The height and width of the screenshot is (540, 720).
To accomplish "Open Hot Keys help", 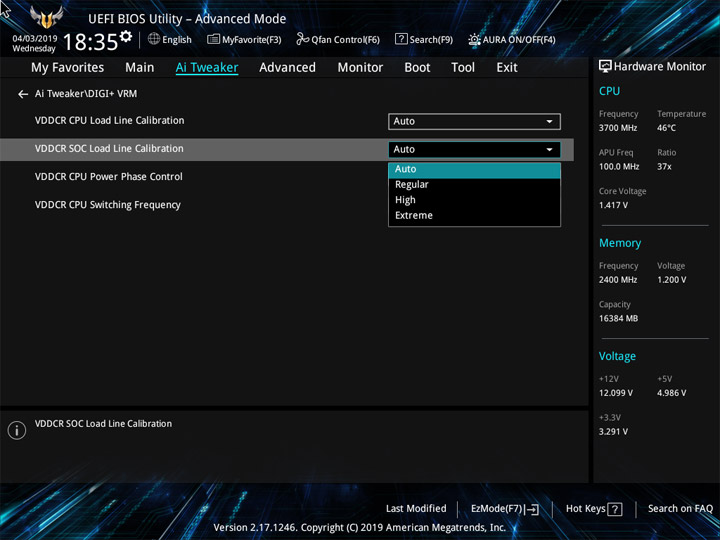I will coord(594,509).
